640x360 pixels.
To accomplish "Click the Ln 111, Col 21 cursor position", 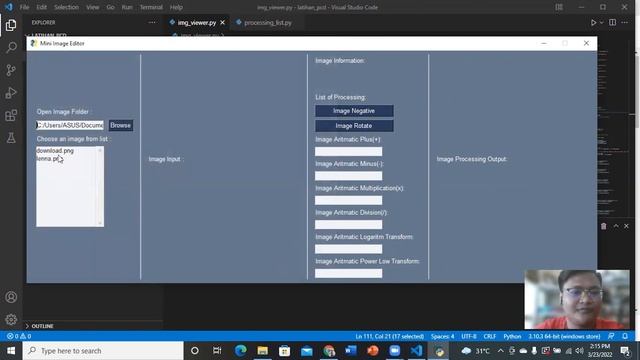I will coord(389,336).
